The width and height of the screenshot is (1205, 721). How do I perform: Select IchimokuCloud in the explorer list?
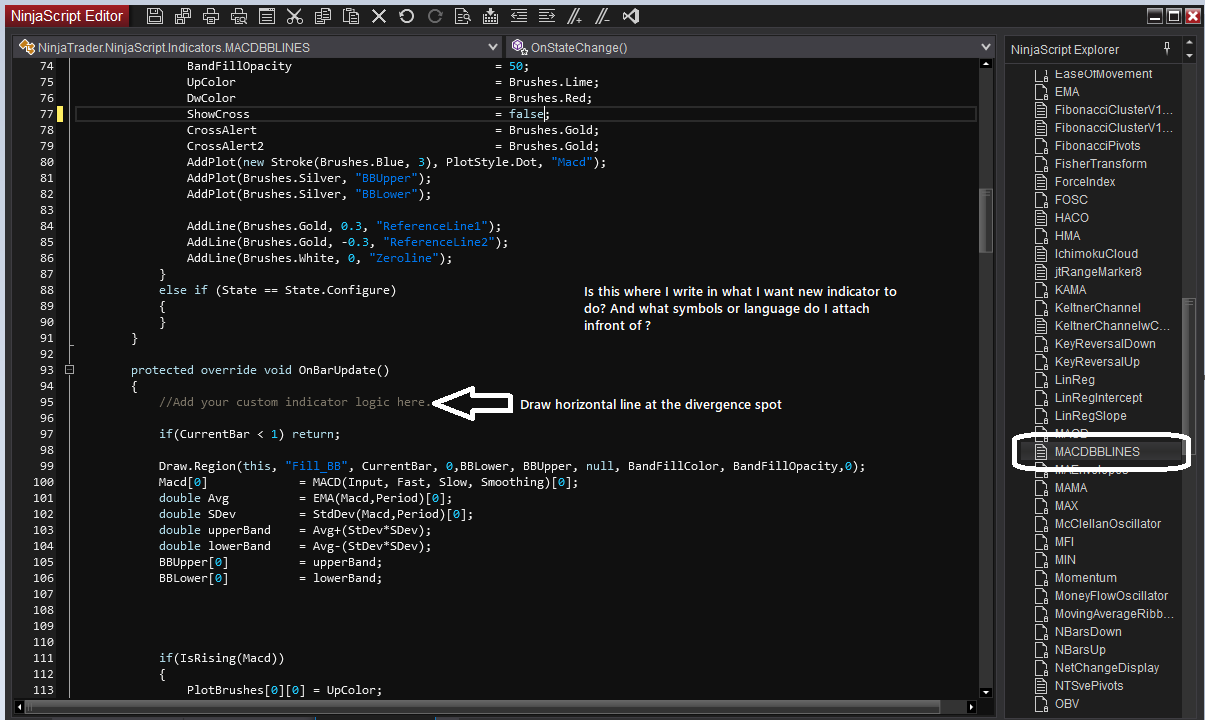click(1096, 254)
